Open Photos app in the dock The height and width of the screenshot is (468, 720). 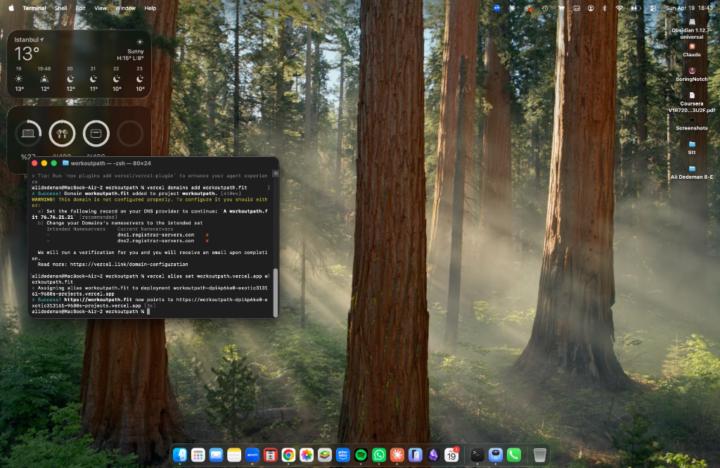click(306, 455)
